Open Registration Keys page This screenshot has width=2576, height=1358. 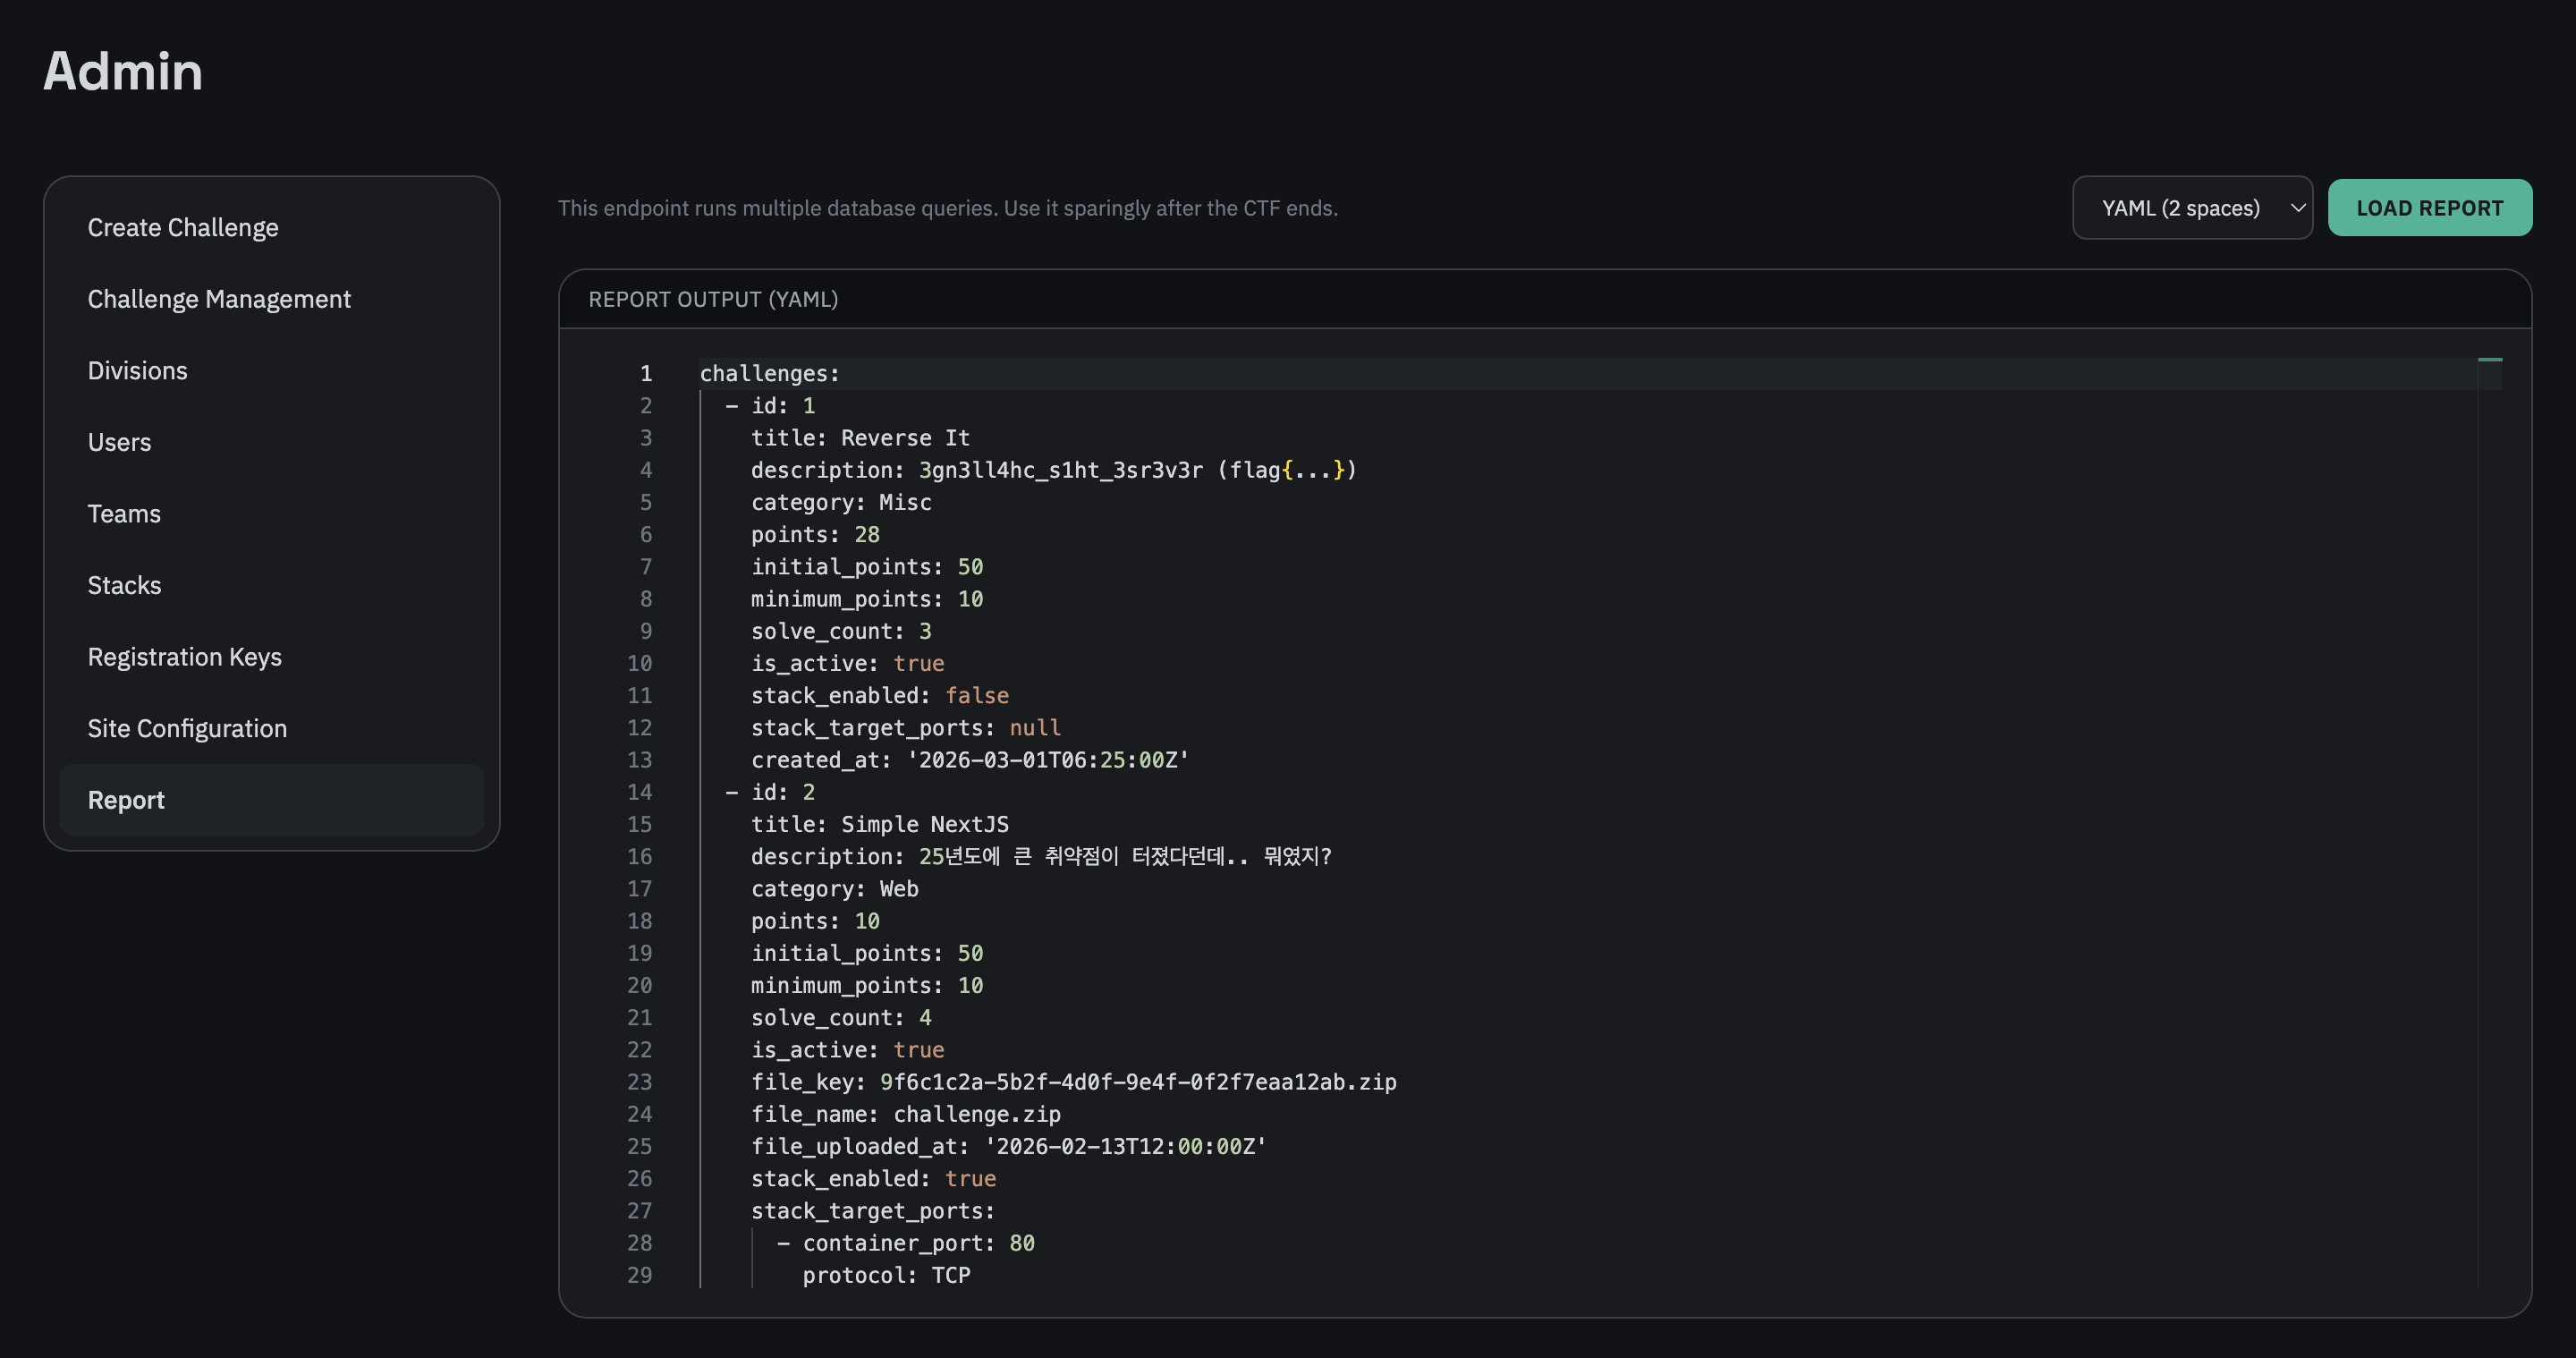[x=184, y=657]
